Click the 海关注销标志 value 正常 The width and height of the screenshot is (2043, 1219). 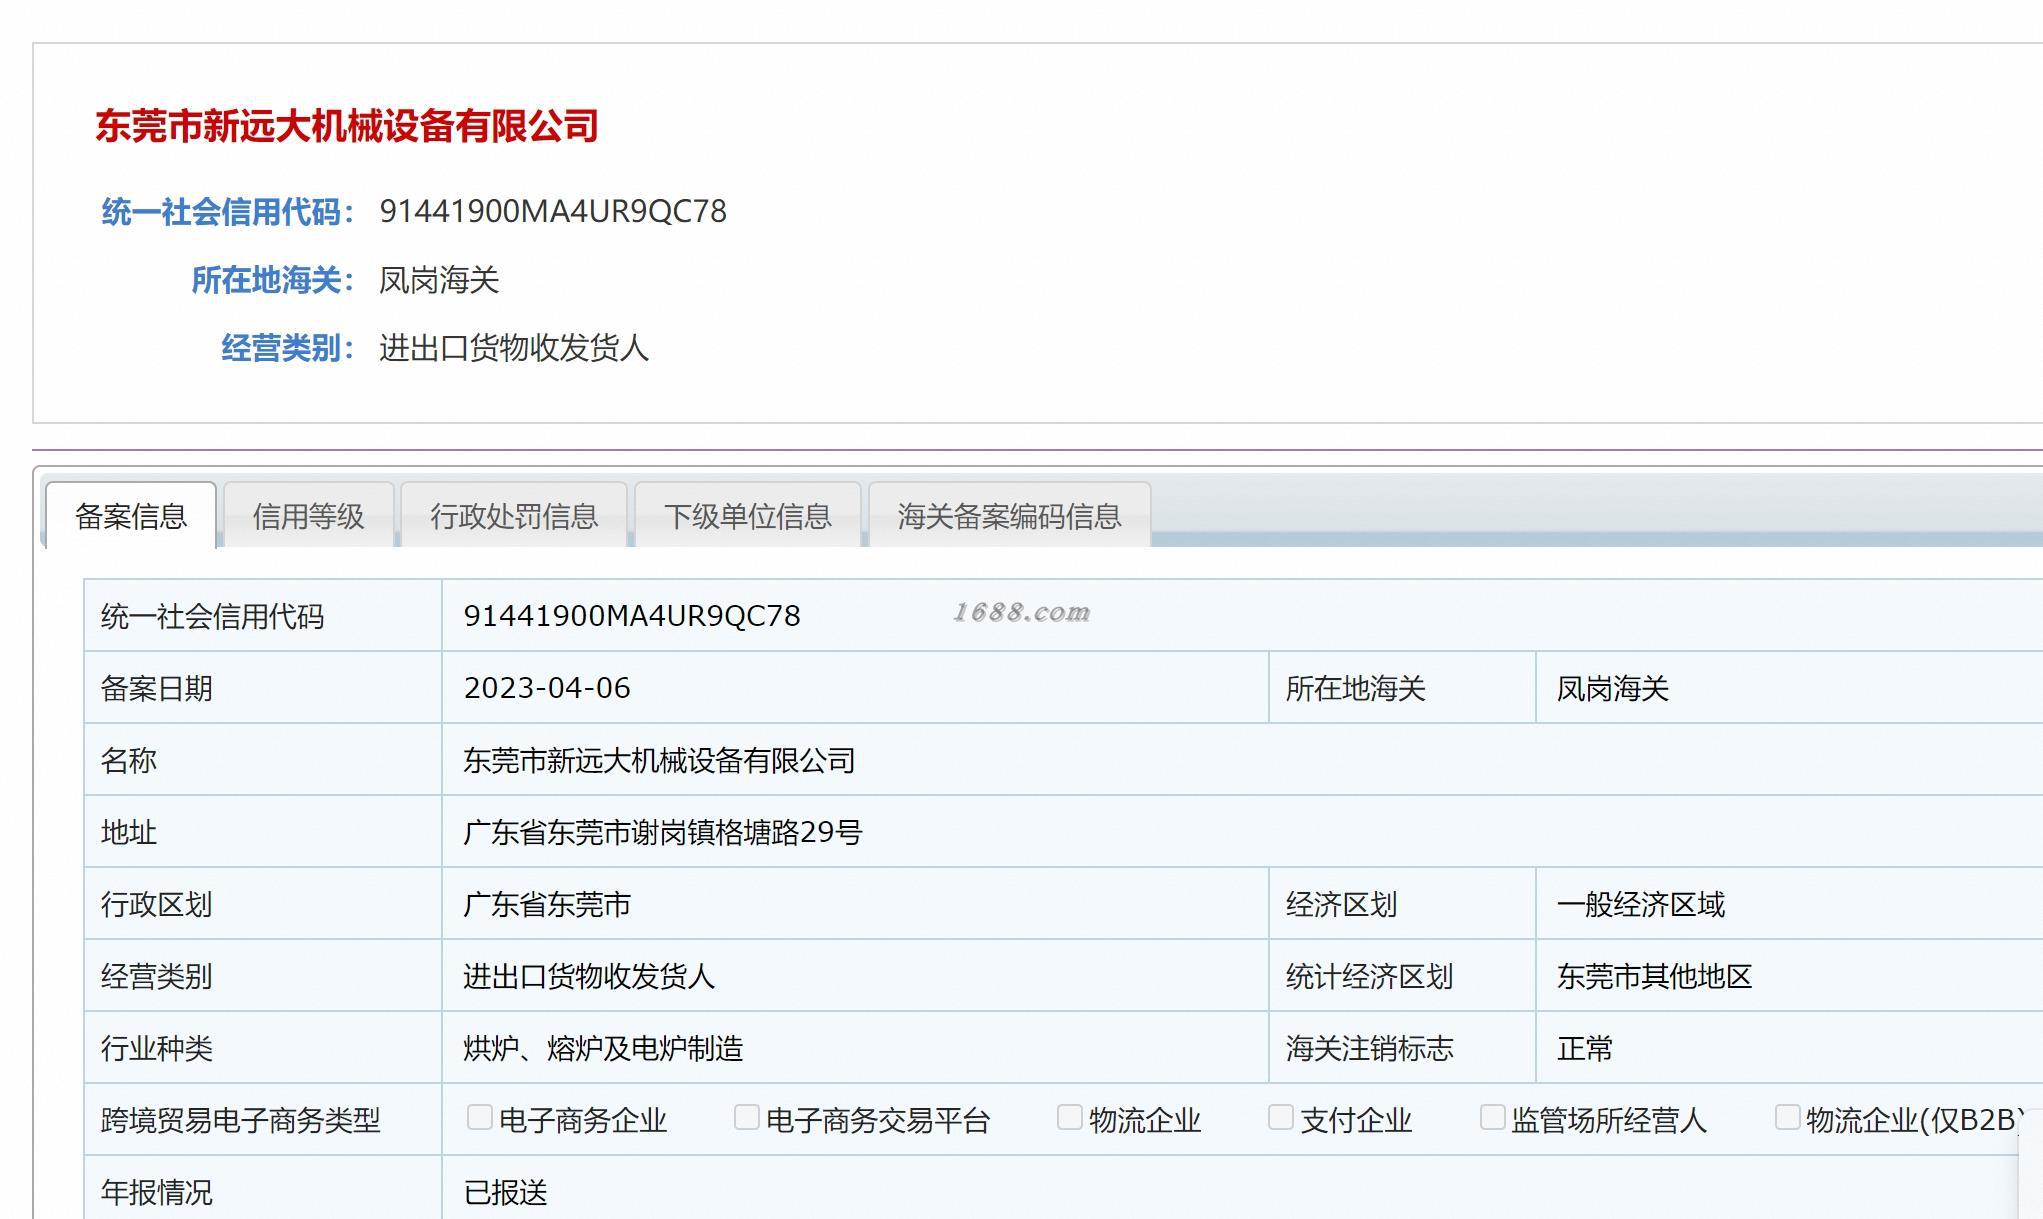(x=1585, y=1048)
